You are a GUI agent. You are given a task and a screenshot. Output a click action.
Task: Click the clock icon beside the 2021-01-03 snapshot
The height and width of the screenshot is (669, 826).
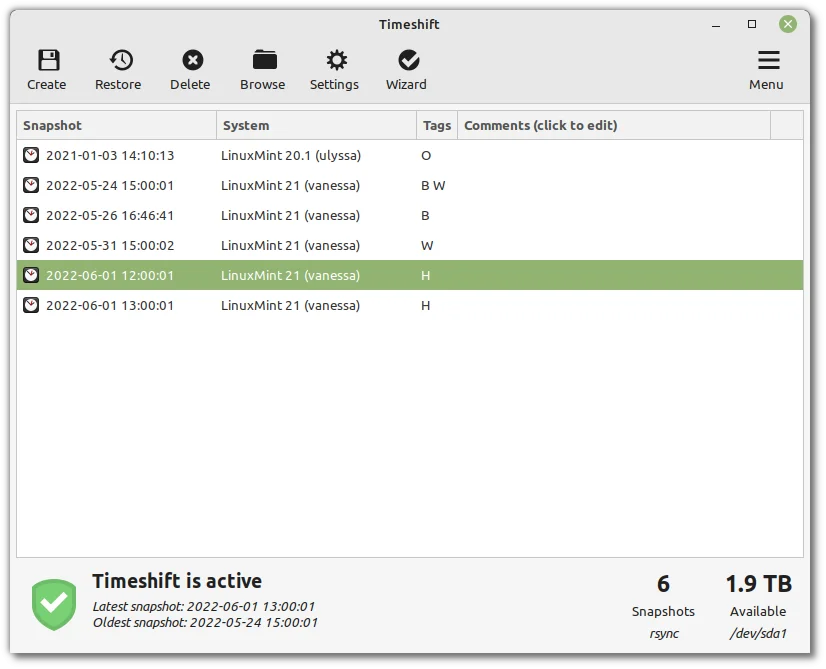pyautogui.click(x=31, y=155)
